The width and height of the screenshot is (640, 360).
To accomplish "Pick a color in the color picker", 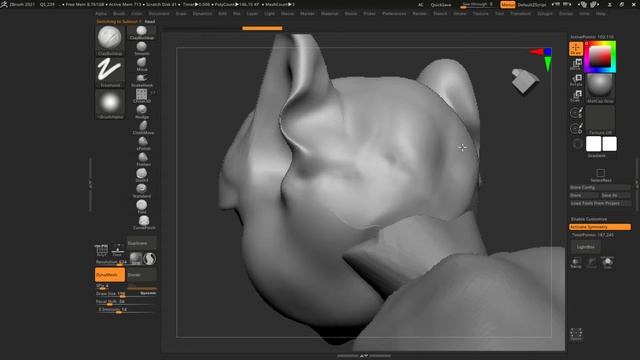I will (600, 57).
